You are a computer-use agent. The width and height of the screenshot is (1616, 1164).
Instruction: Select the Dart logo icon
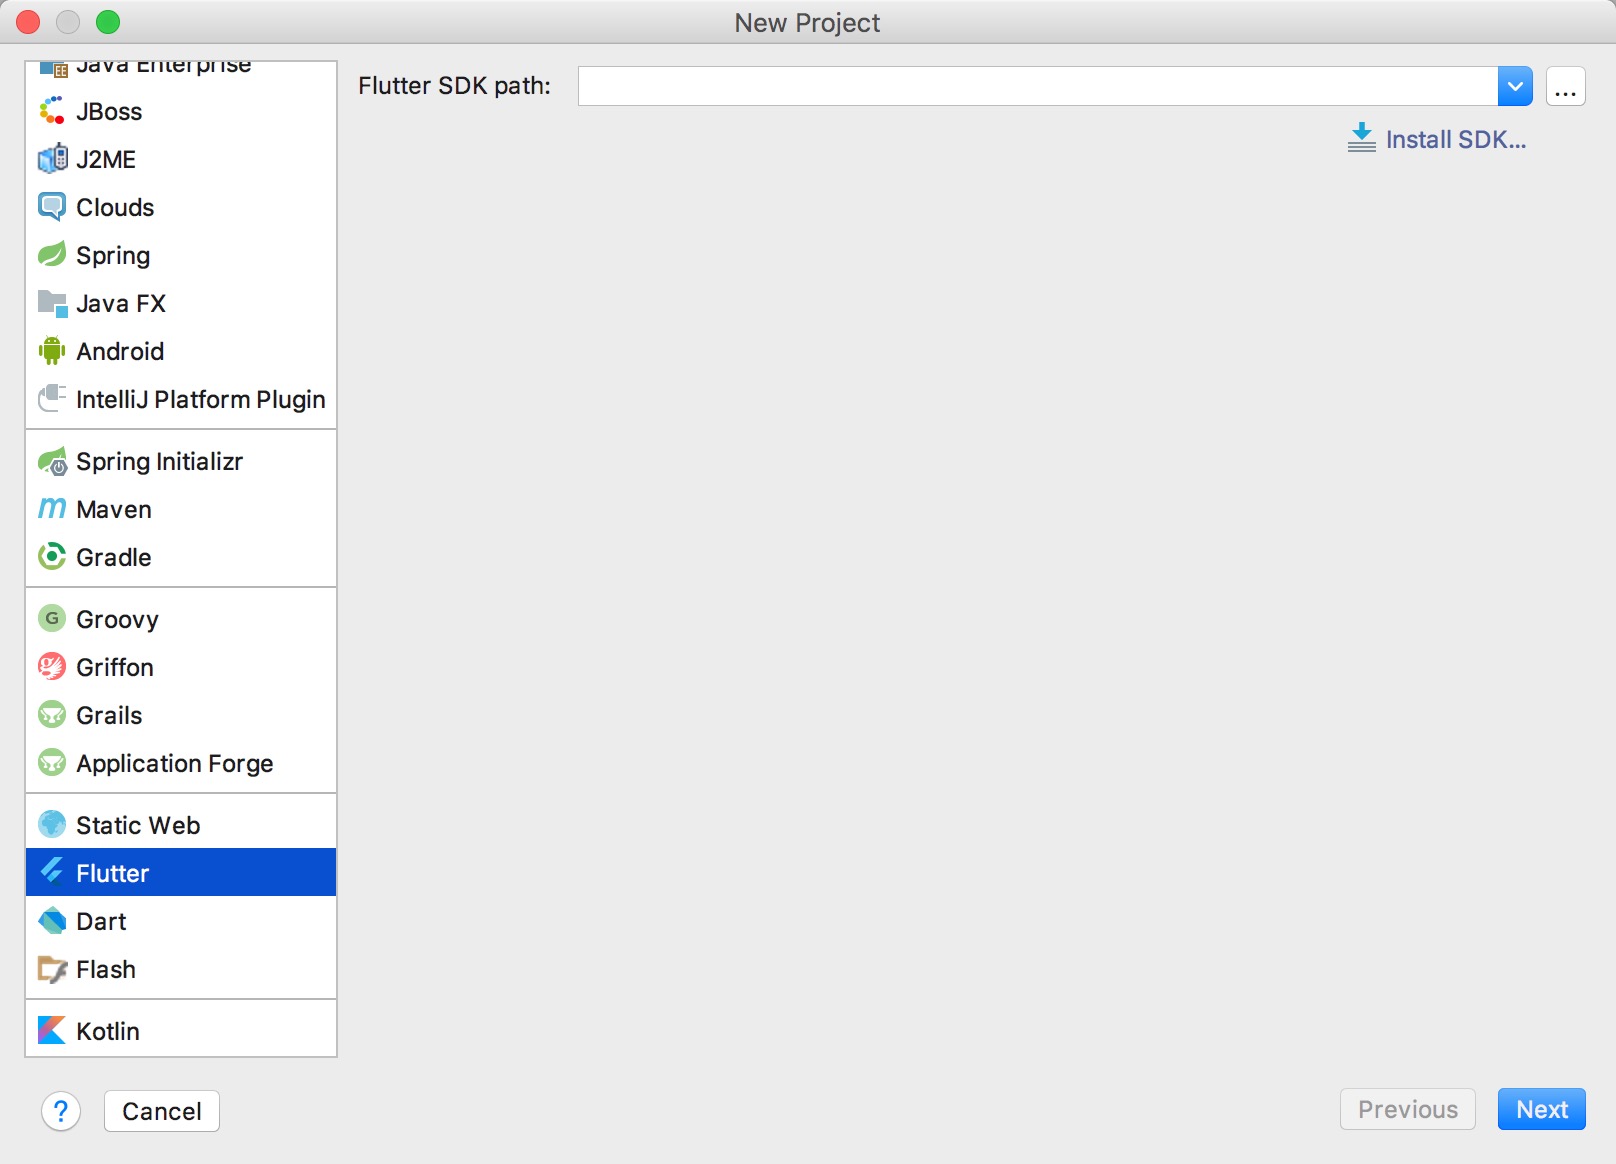tap(52, 921)
